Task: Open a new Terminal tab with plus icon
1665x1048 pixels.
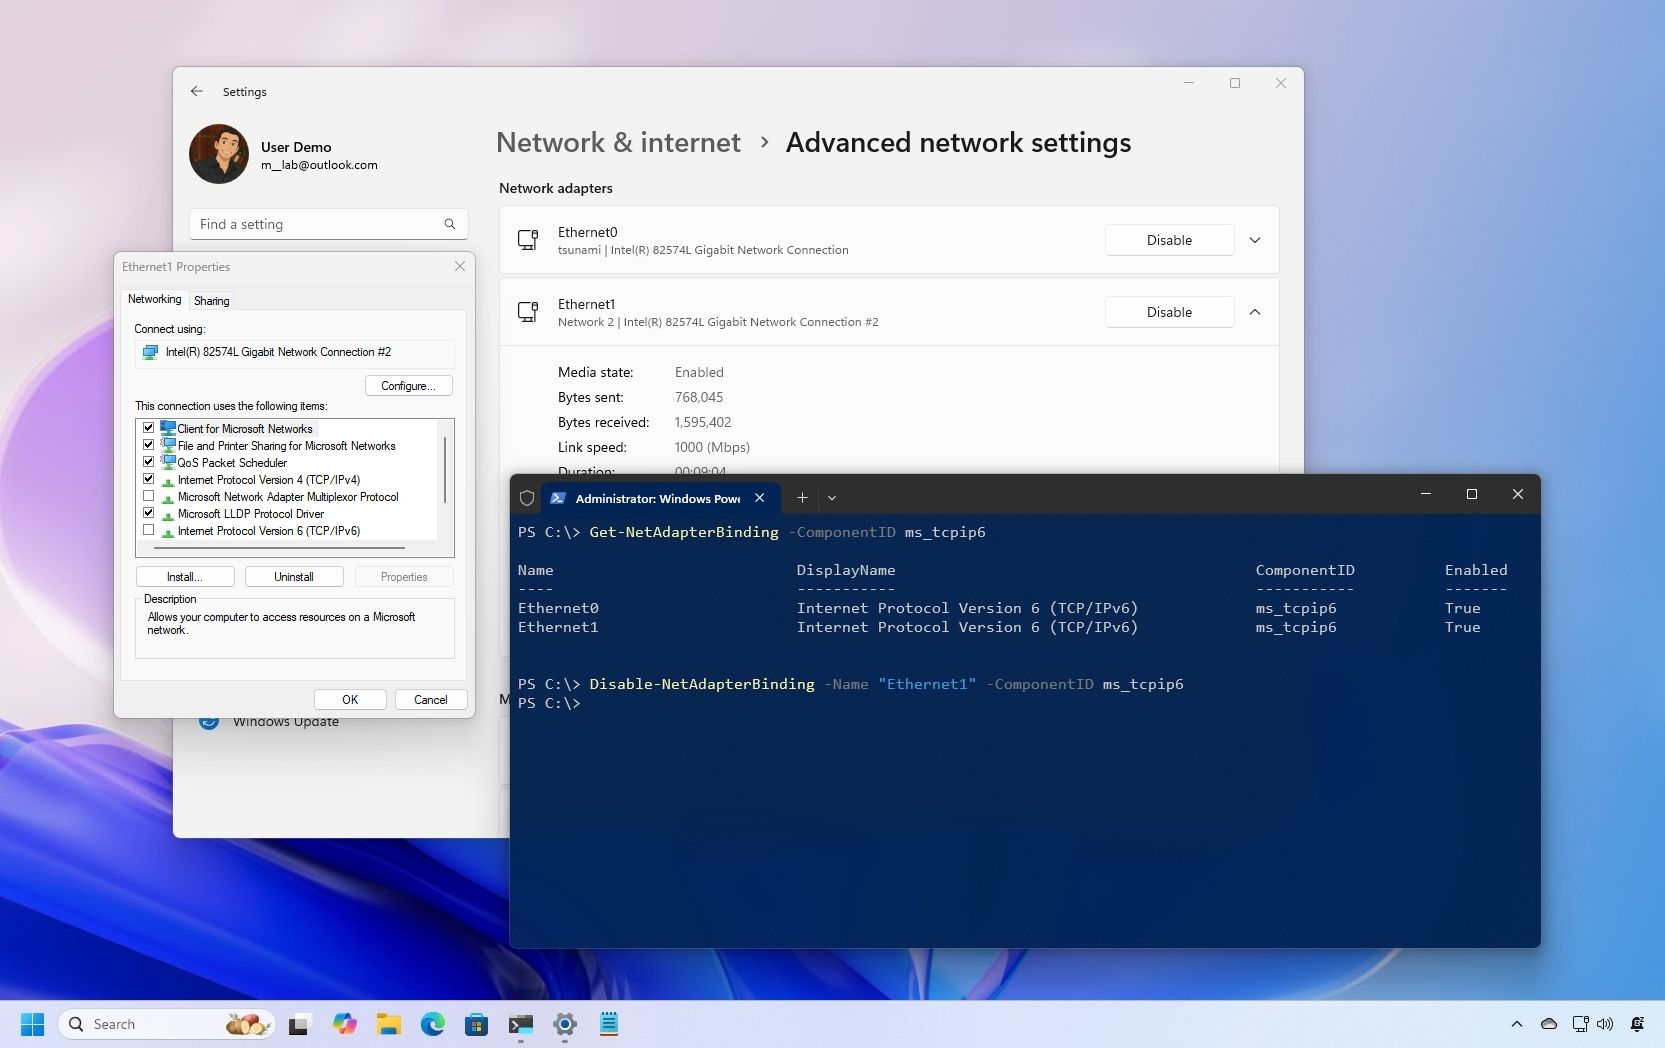Action: [x=801, y=497]
